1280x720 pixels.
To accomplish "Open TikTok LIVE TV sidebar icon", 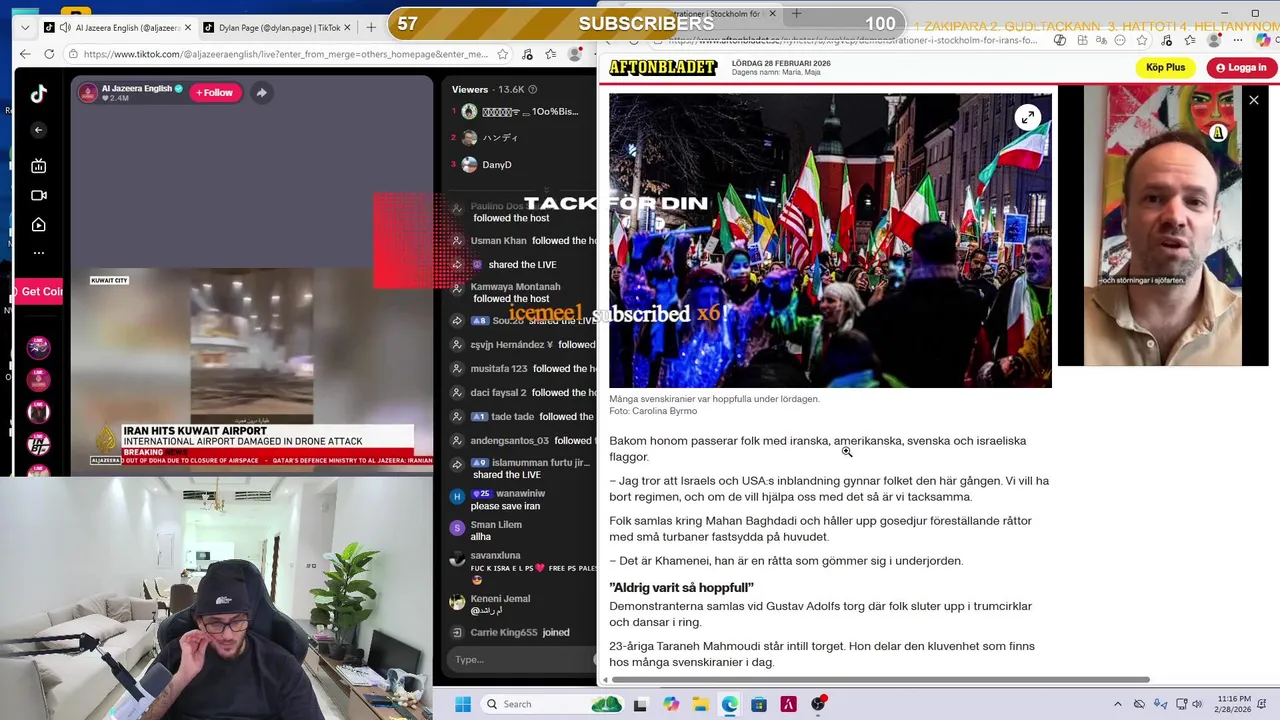I will click(38, 166).
